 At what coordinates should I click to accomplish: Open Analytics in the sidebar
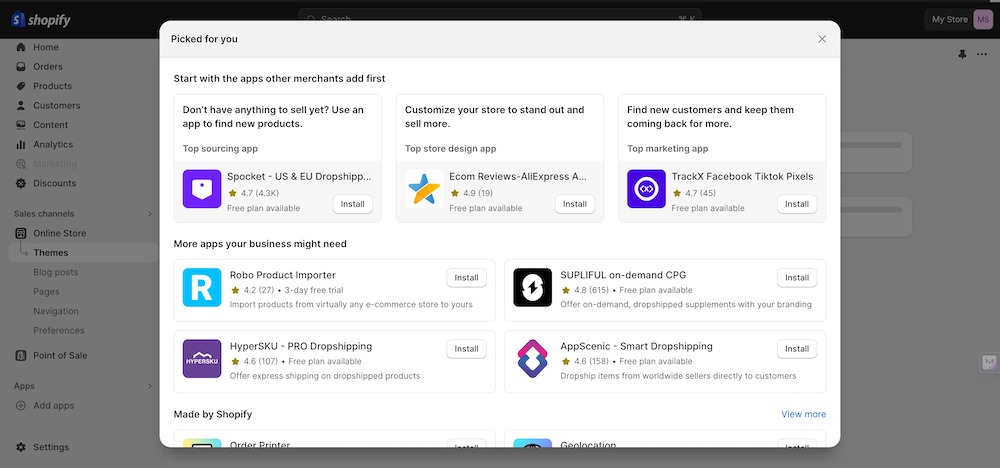53,144
